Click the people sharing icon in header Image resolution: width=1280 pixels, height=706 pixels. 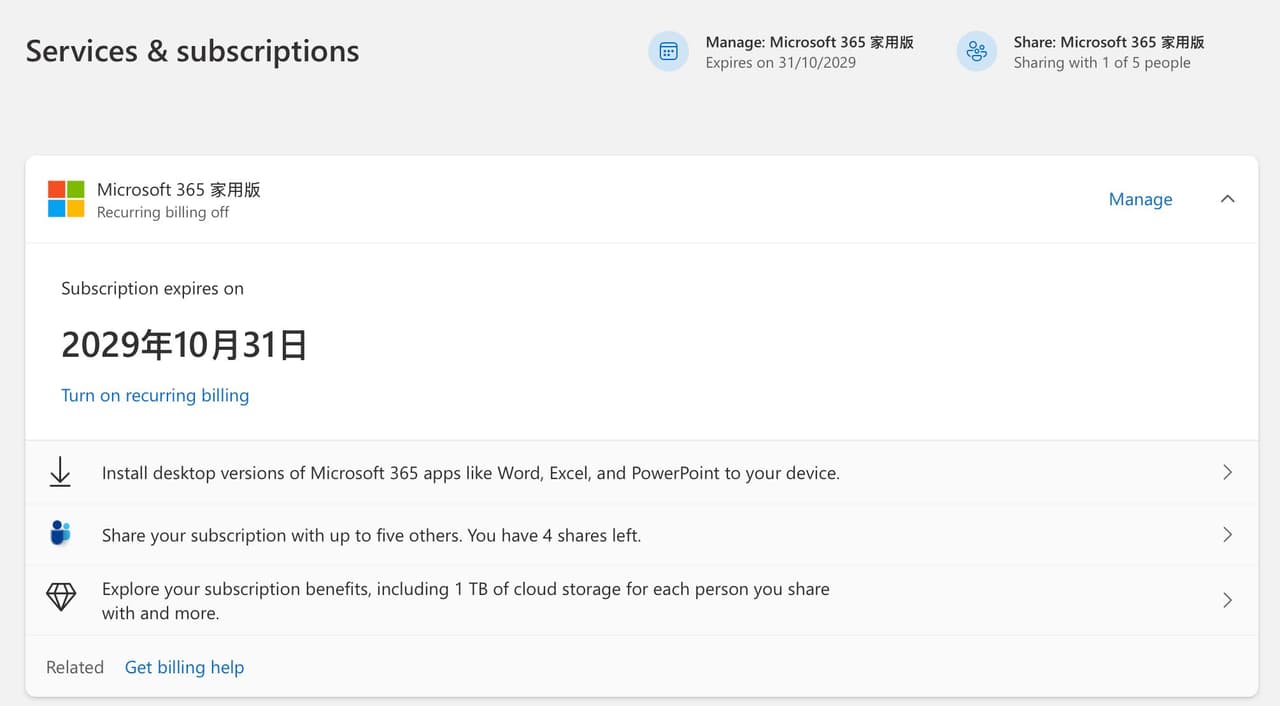pos(976,52)
